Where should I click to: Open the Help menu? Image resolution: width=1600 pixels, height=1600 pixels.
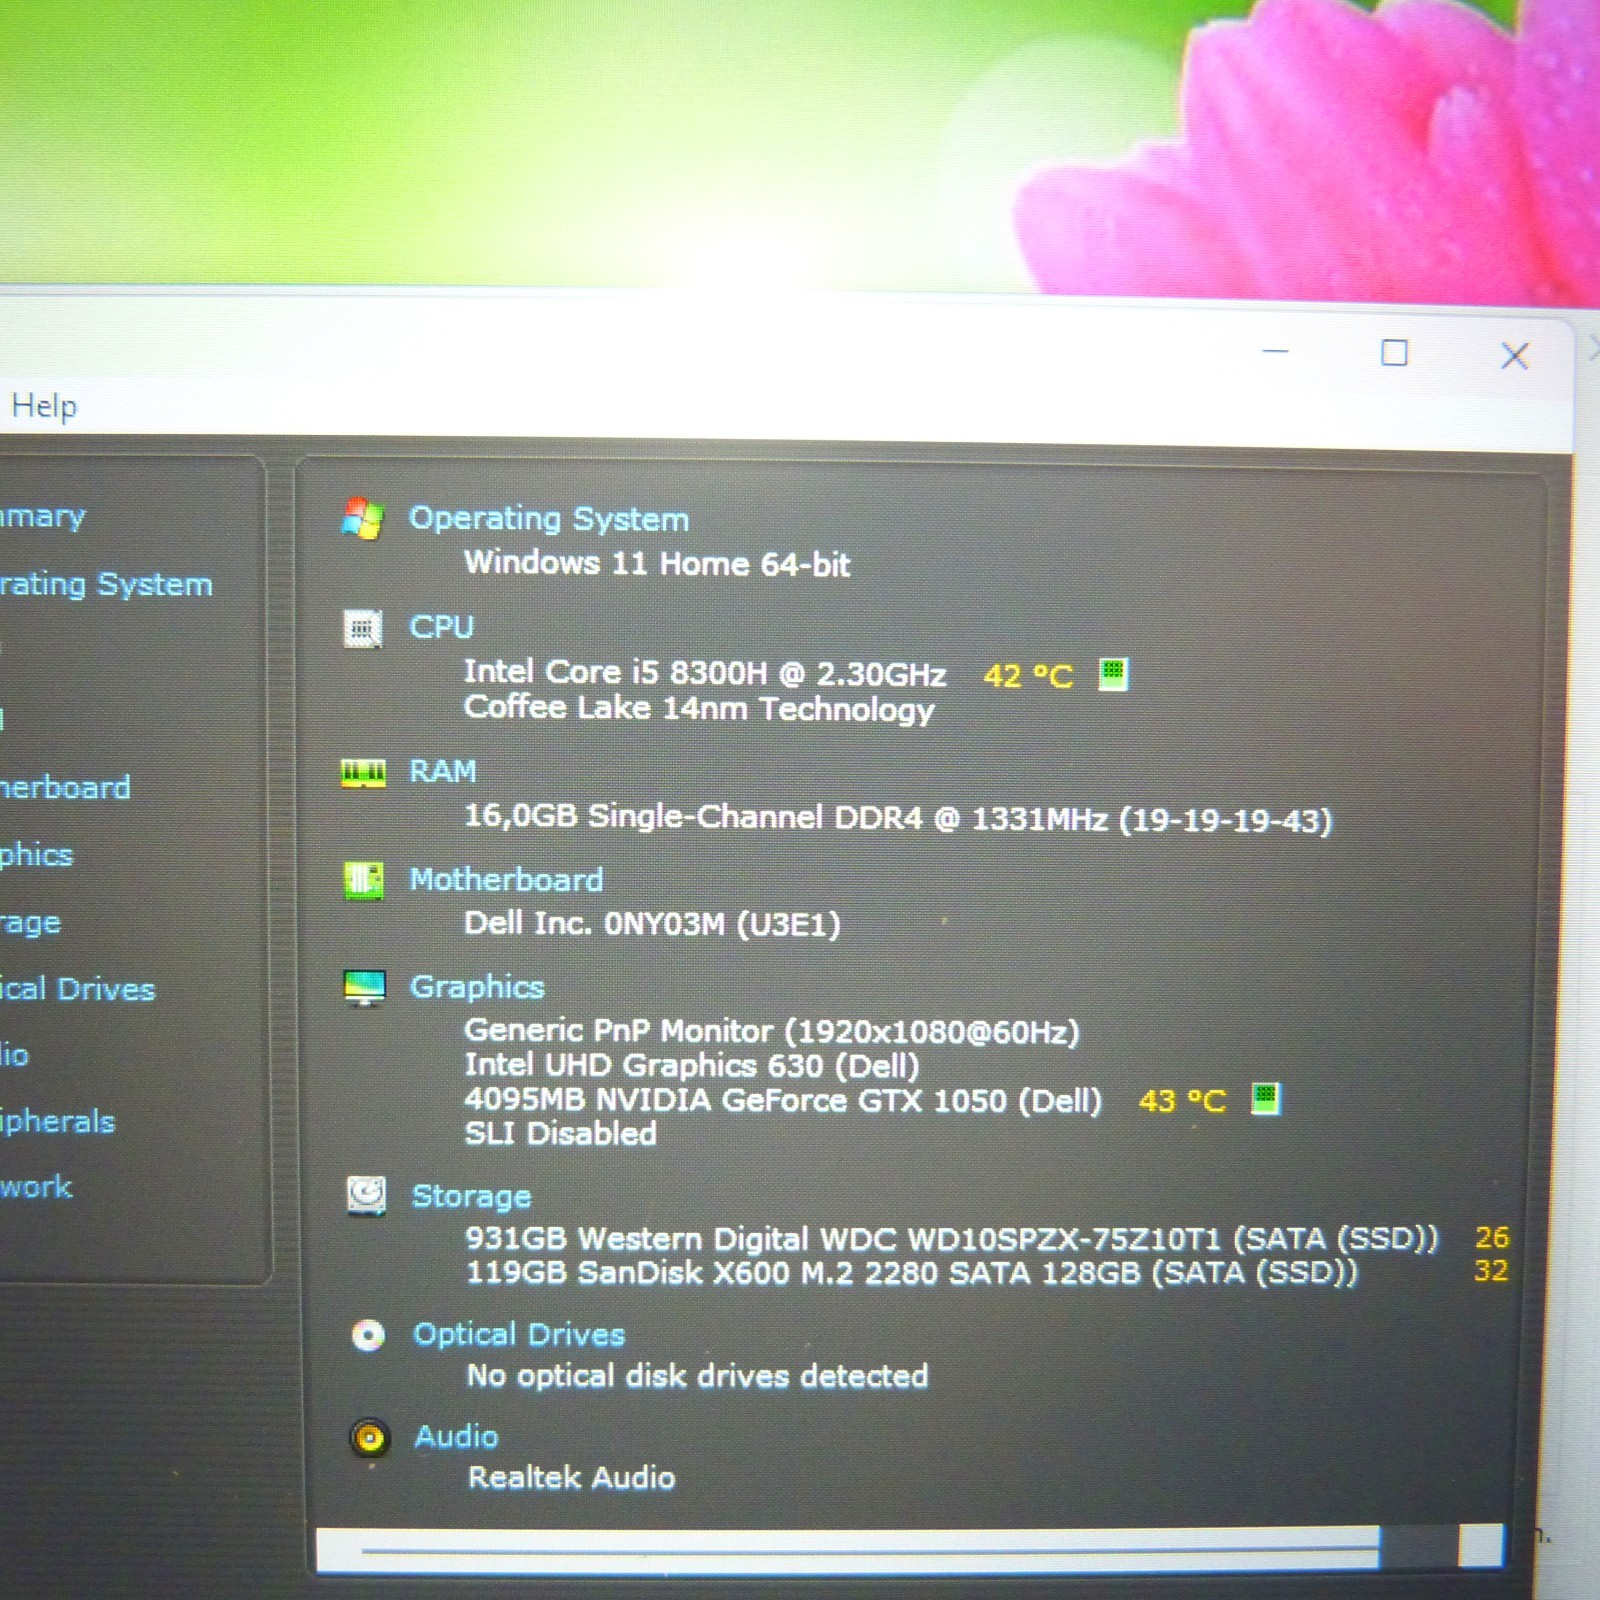click(44, 406)
